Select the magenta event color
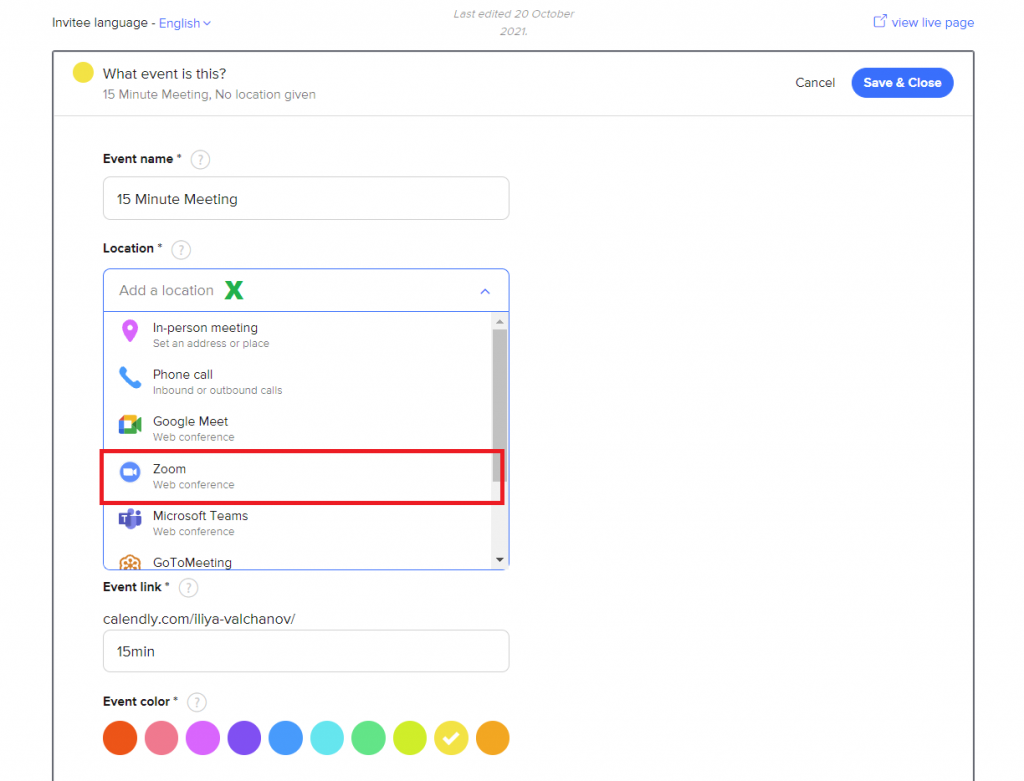Screen dimensions: 1024x781 coord(203,738)
